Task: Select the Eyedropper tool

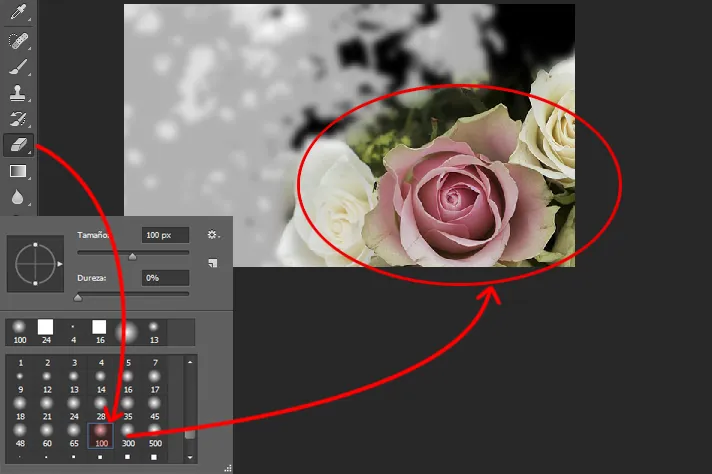Action: pos(18,12)
